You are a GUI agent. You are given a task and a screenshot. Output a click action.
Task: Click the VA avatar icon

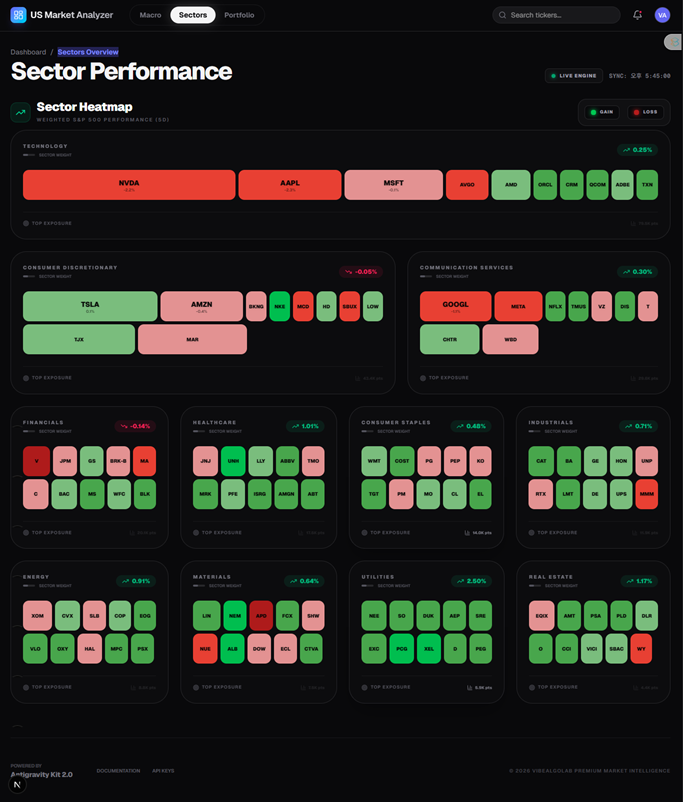pyautogui.click(x=662, y=14)
